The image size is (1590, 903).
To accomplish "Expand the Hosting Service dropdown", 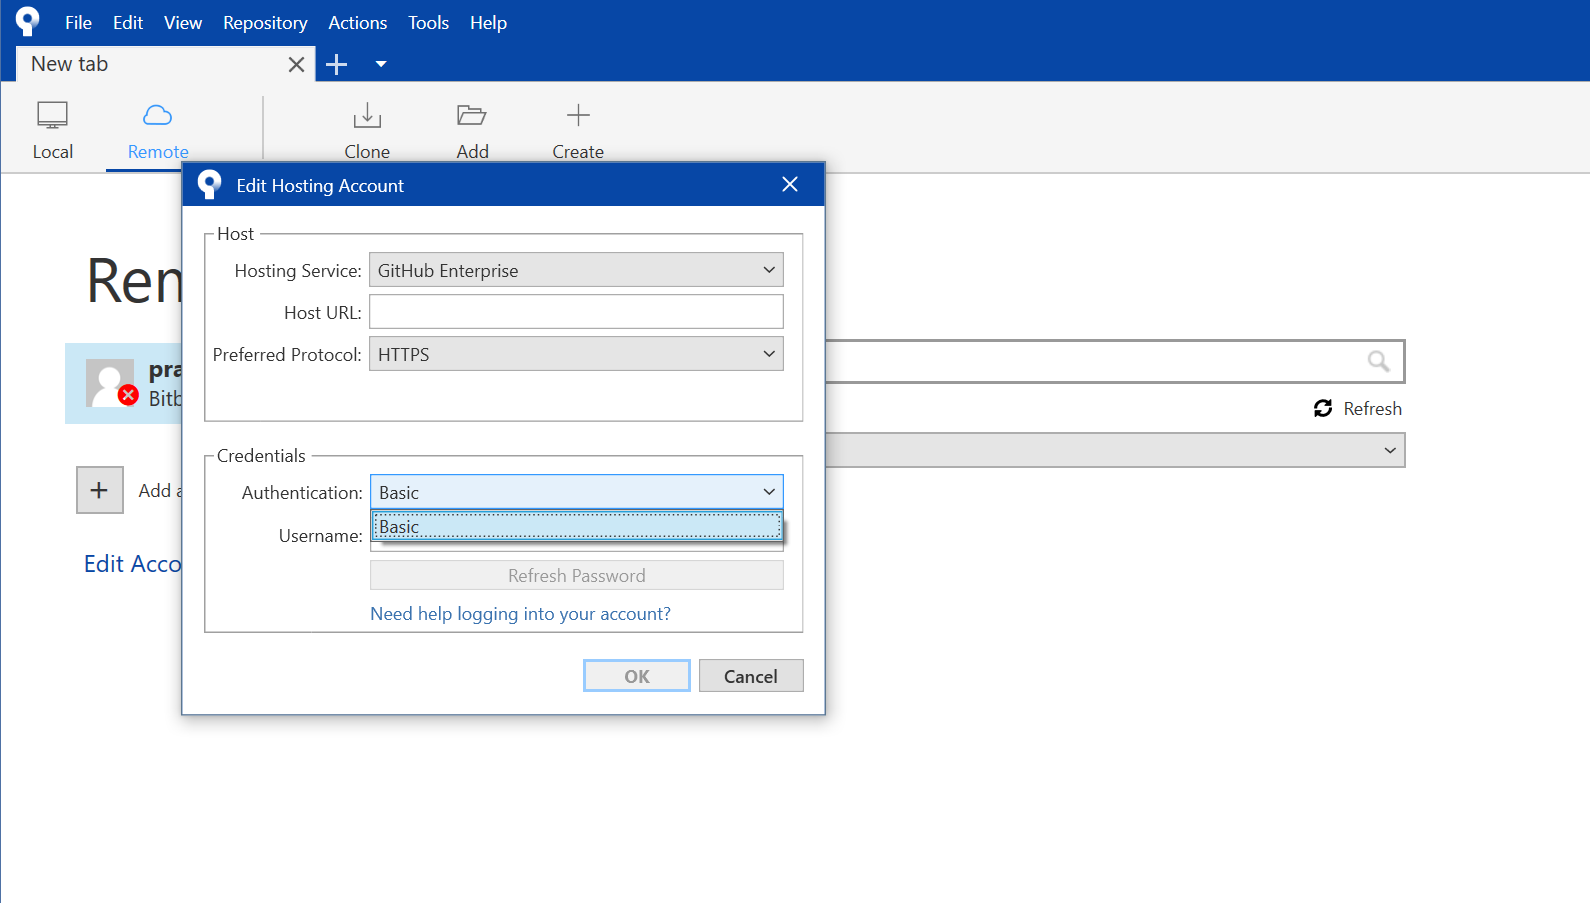I will click(x=576, y=270).
